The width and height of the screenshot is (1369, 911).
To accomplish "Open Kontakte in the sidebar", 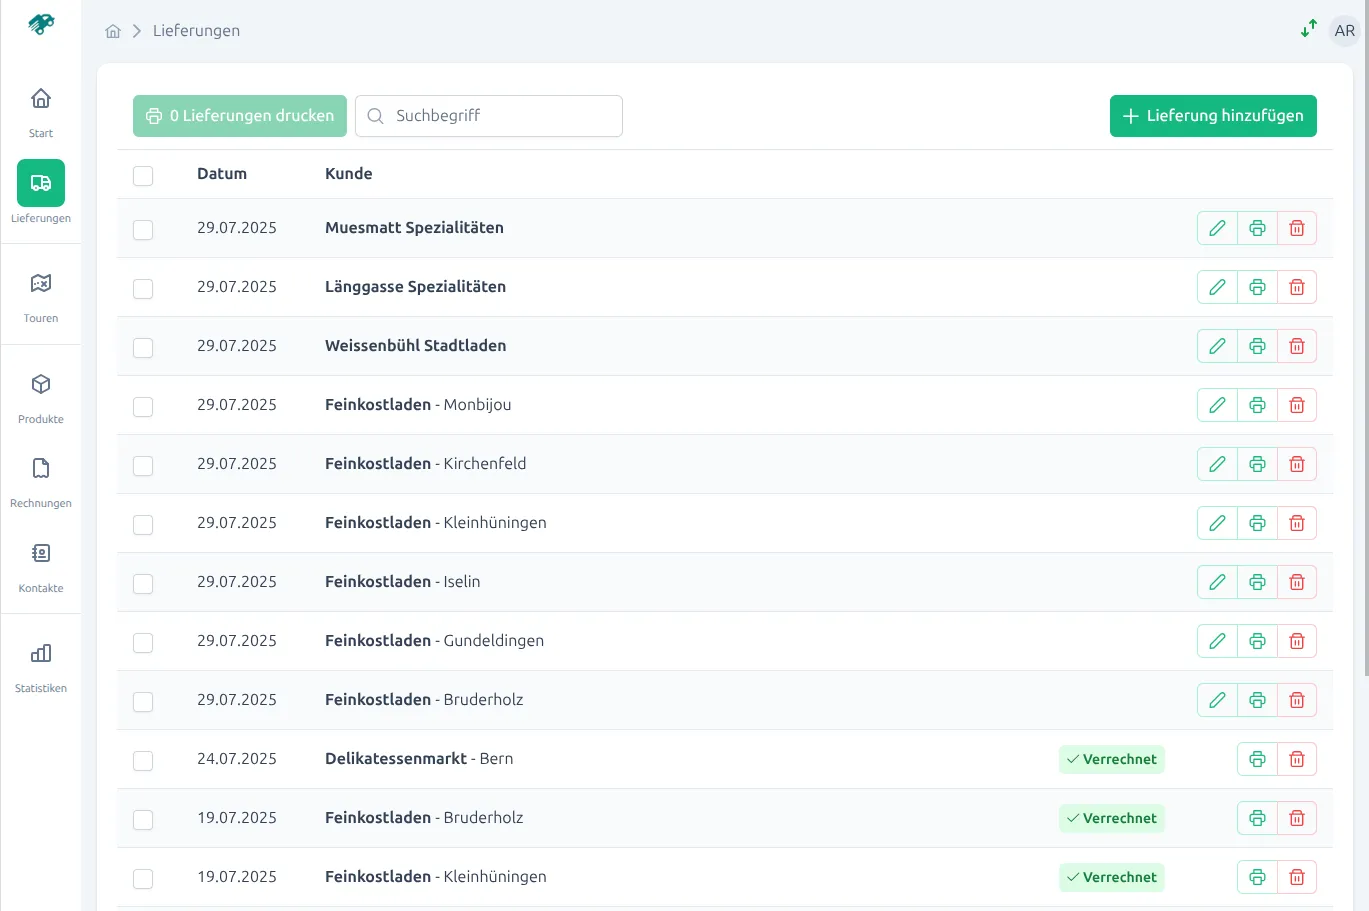I will click(40, 563).
